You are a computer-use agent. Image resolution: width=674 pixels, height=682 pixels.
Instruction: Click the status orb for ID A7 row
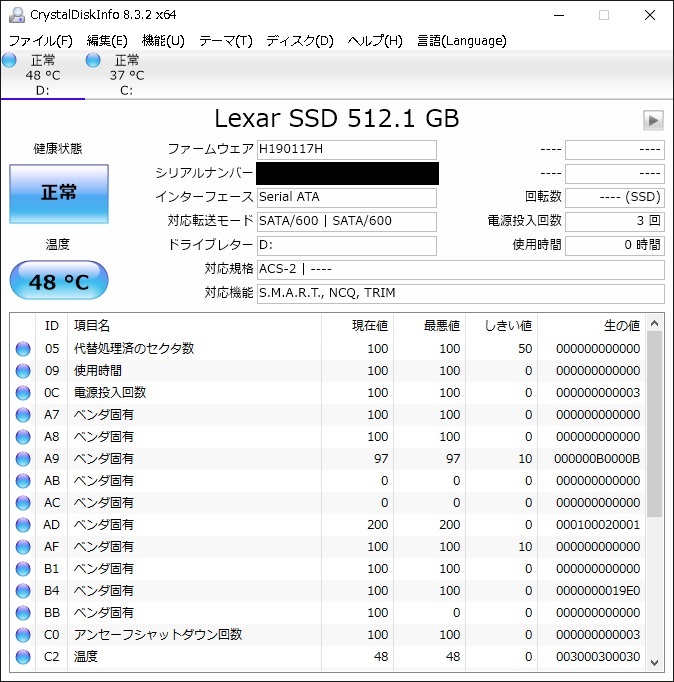tap(23, 415)
